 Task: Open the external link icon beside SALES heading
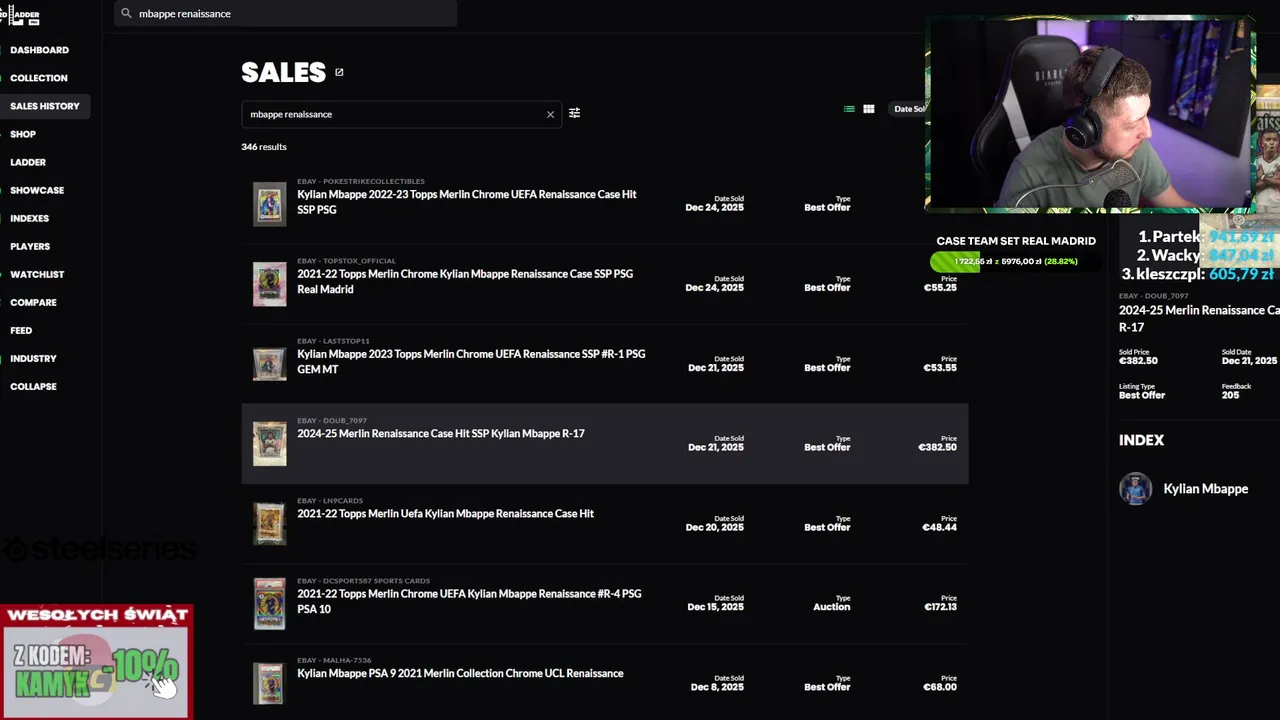point(339,72)
